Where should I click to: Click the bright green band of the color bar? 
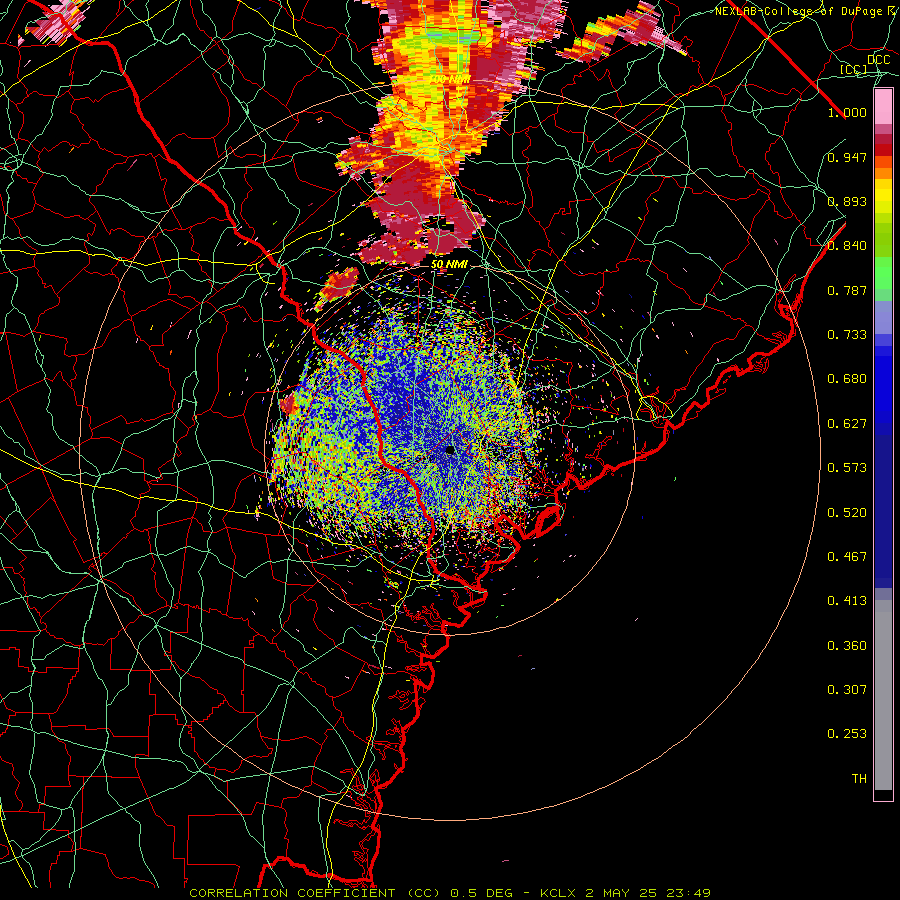(x=883, y=273)
